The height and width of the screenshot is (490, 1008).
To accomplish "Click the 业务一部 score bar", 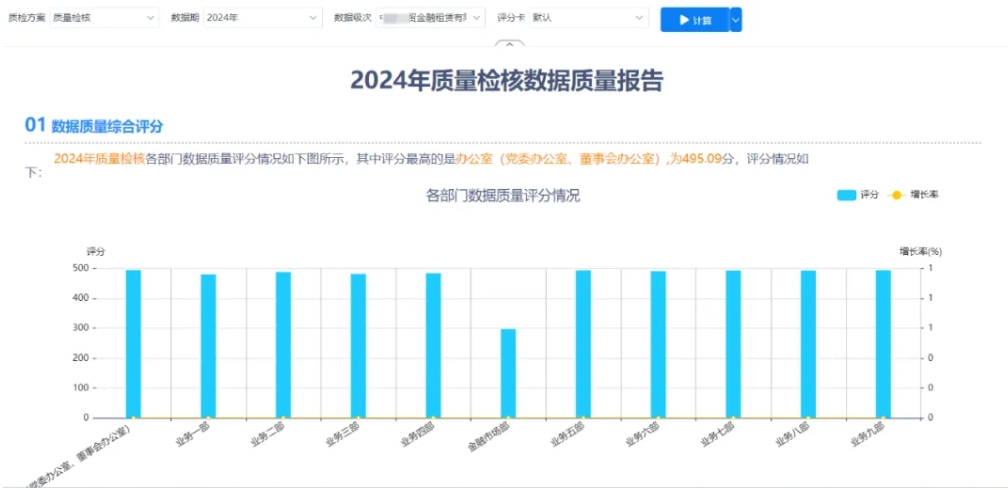I will pyautogui.click(x=208, y=345).
